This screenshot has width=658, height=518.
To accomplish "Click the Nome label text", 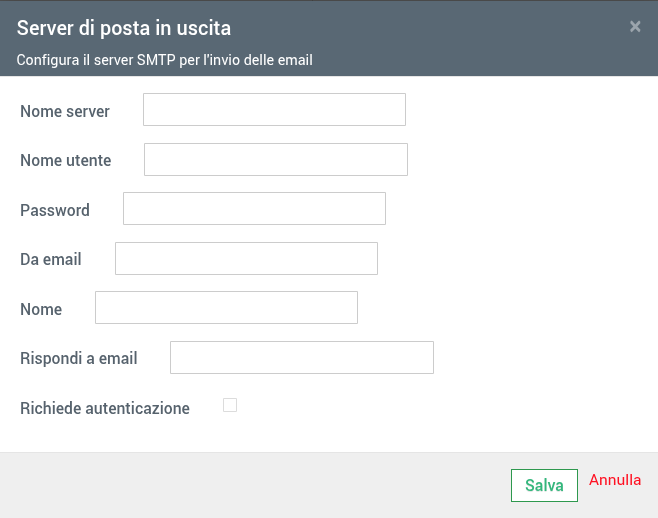I will tap(41, 309).
